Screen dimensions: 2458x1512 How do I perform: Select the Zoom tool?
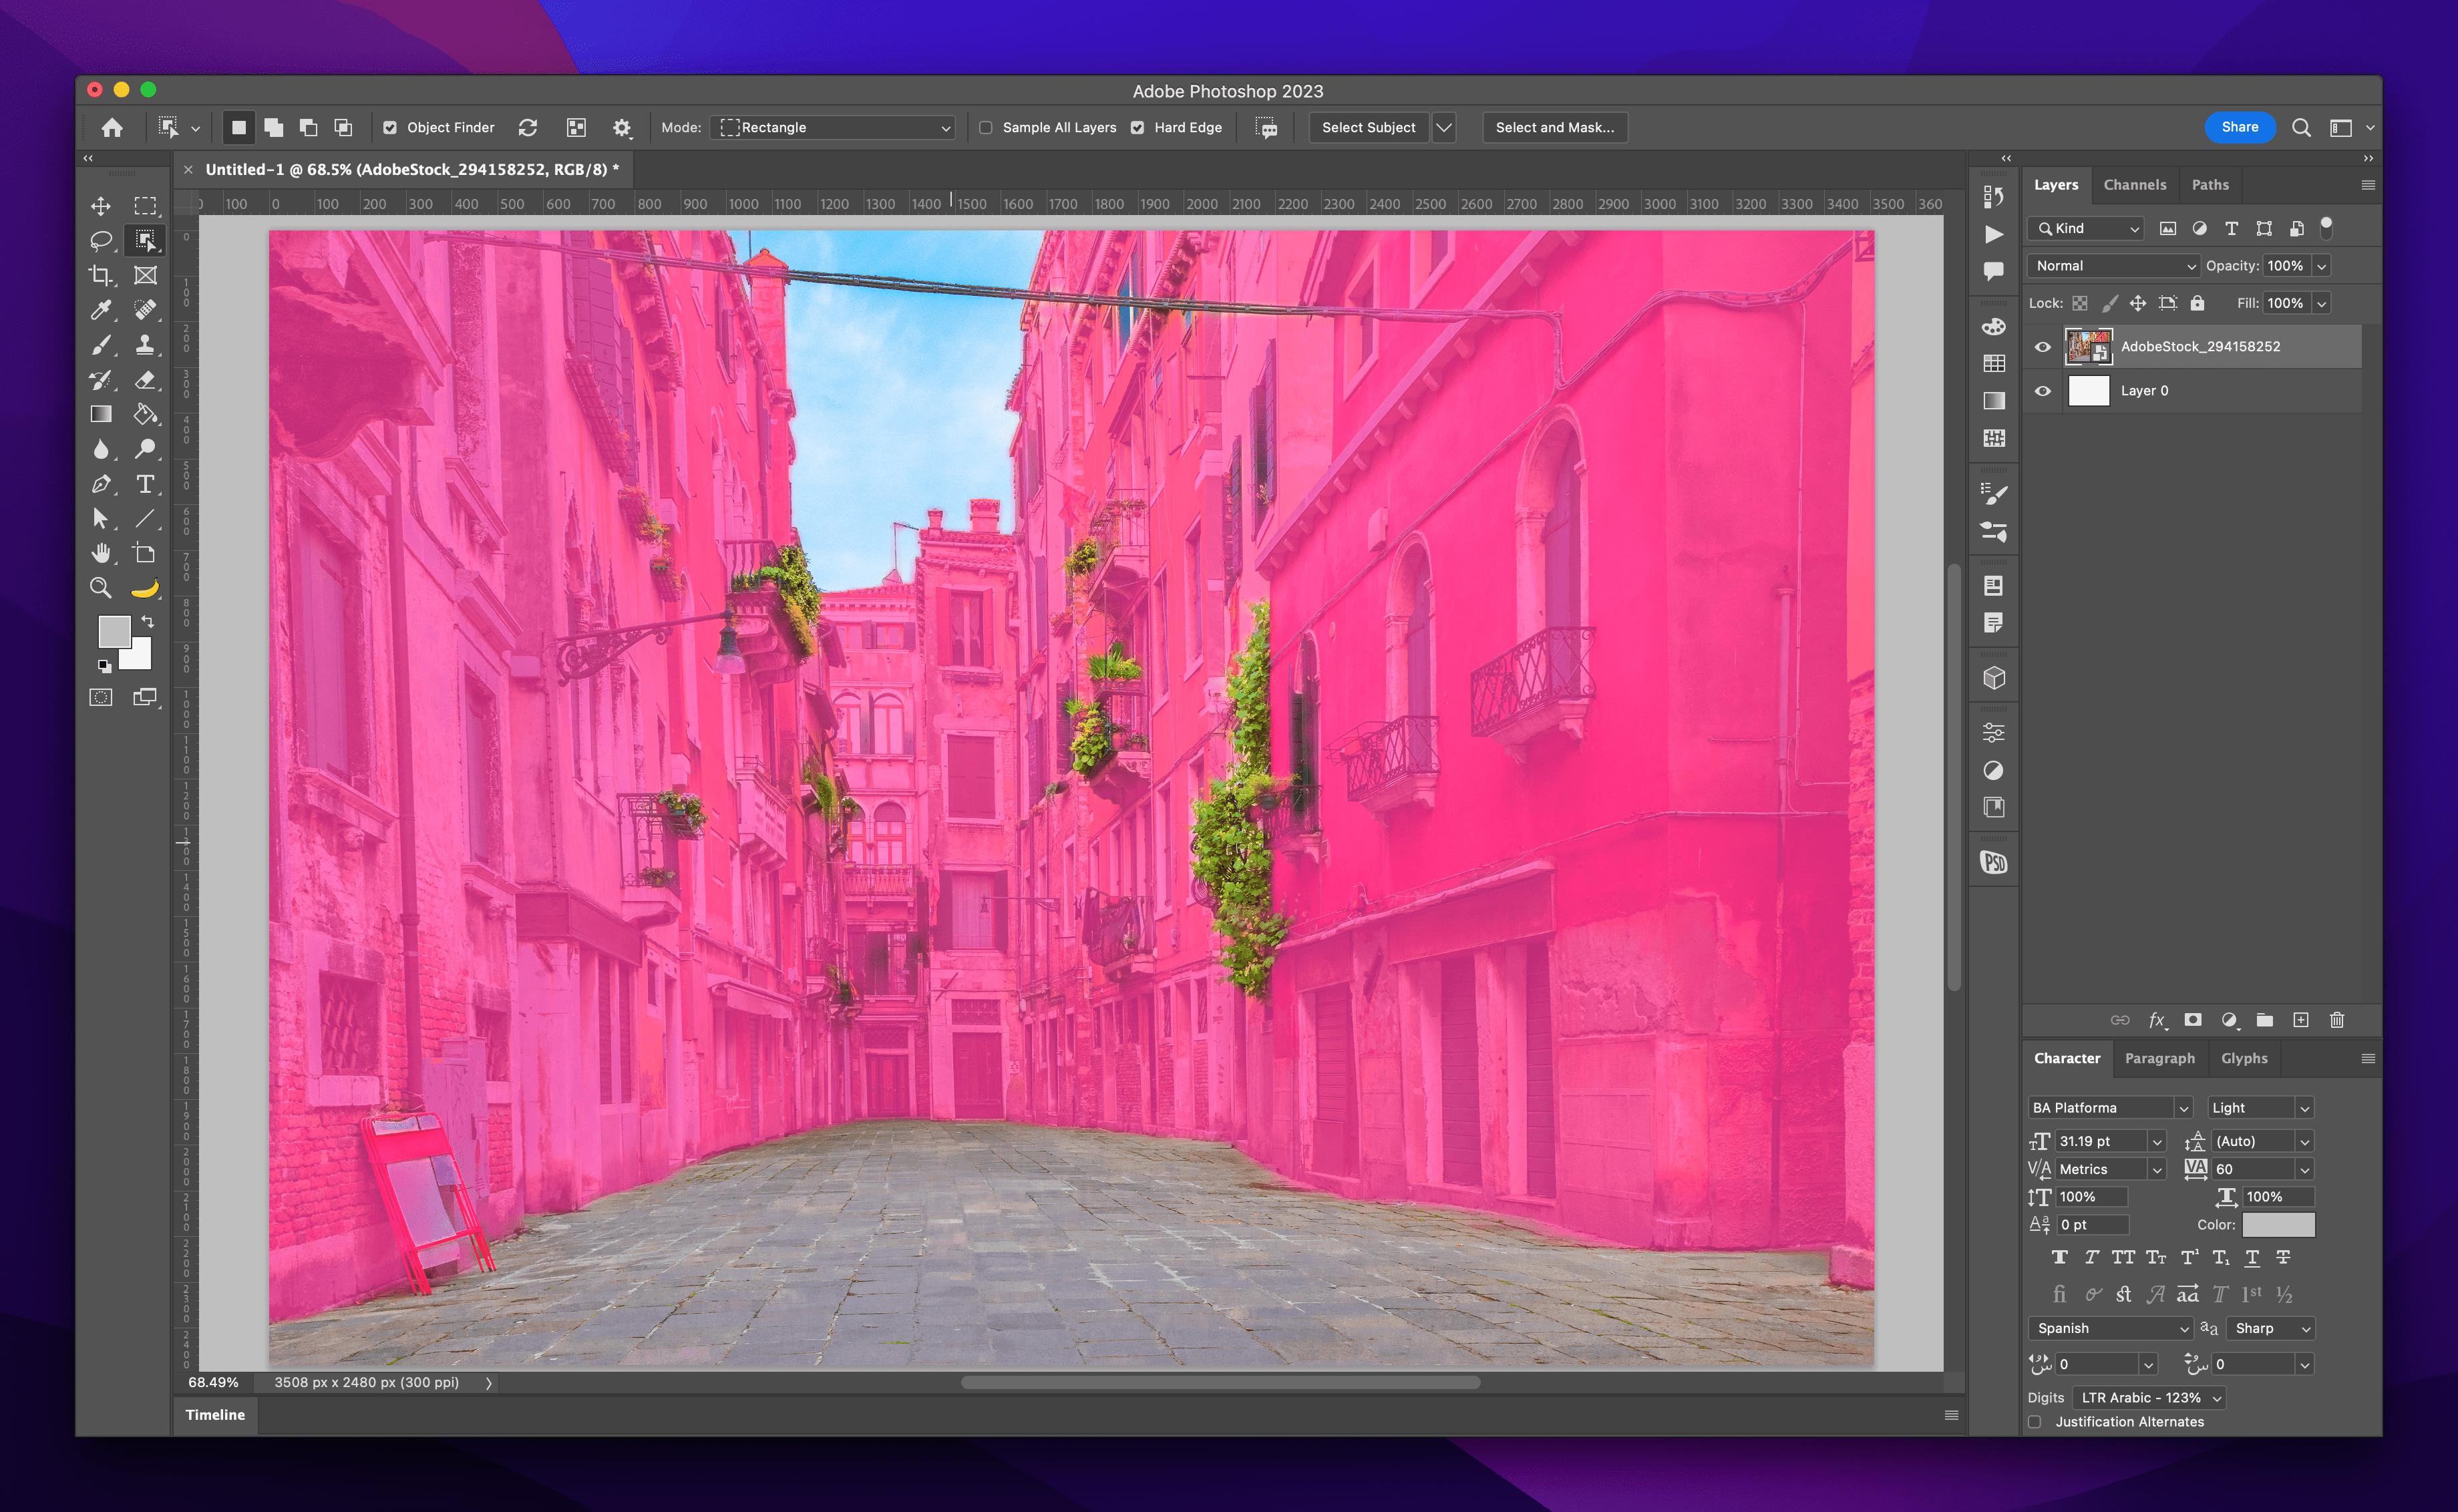click(x=101, y=588)
